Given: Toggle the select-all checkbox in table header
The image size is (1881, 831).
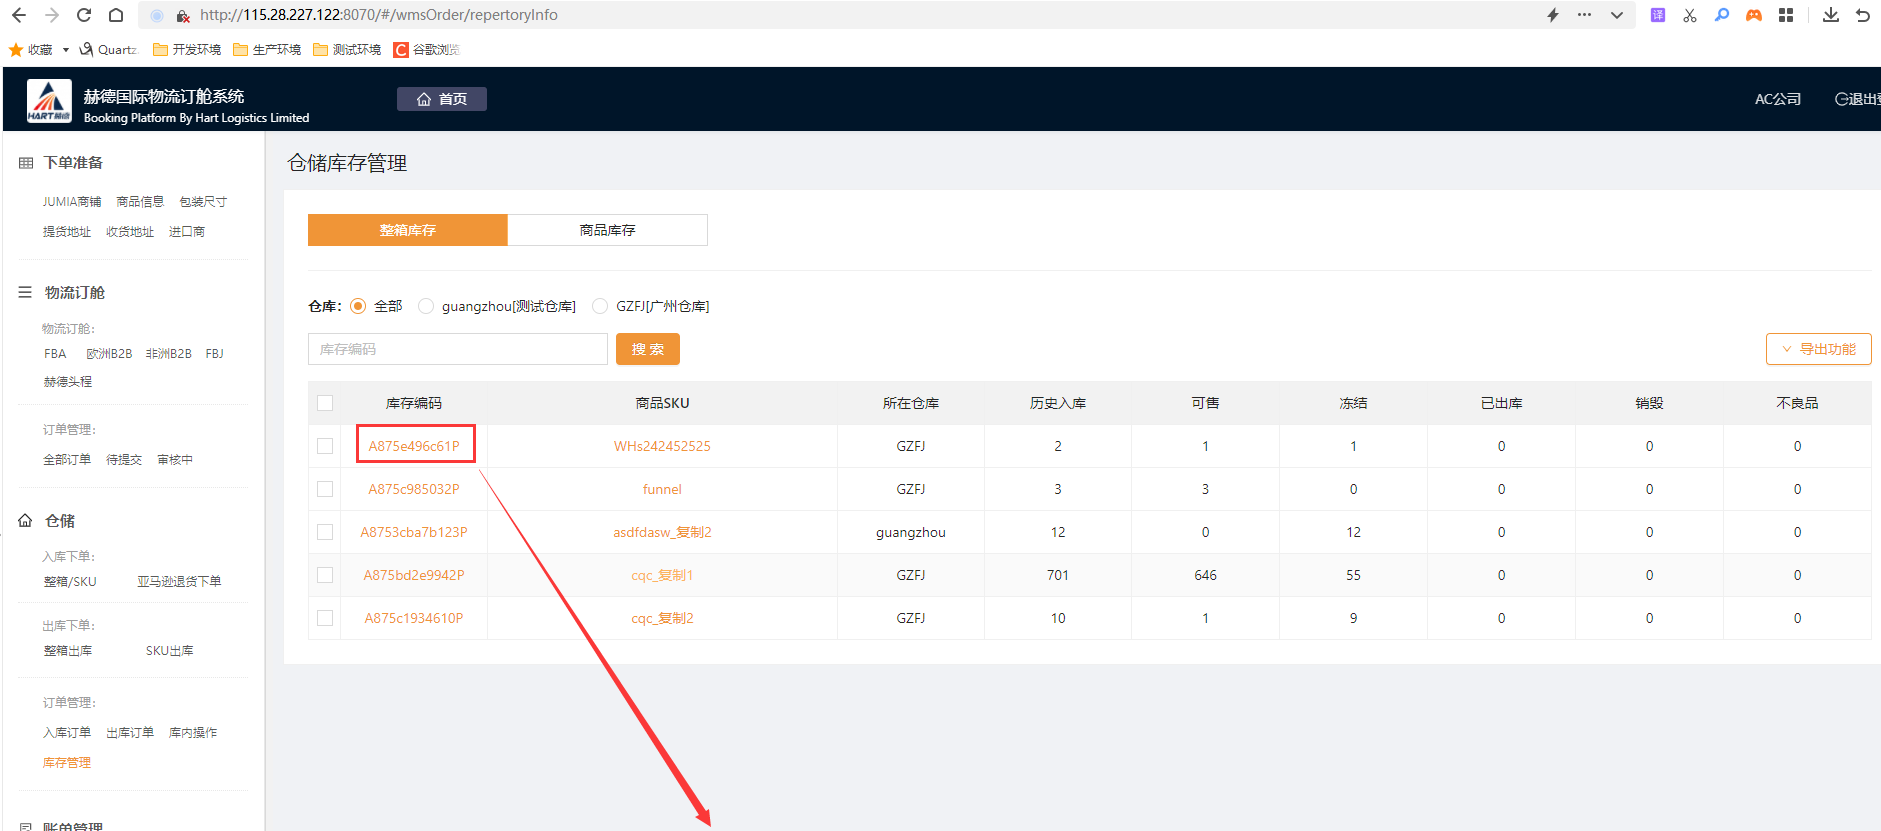Looking at the screenshot, I should 325,403.
